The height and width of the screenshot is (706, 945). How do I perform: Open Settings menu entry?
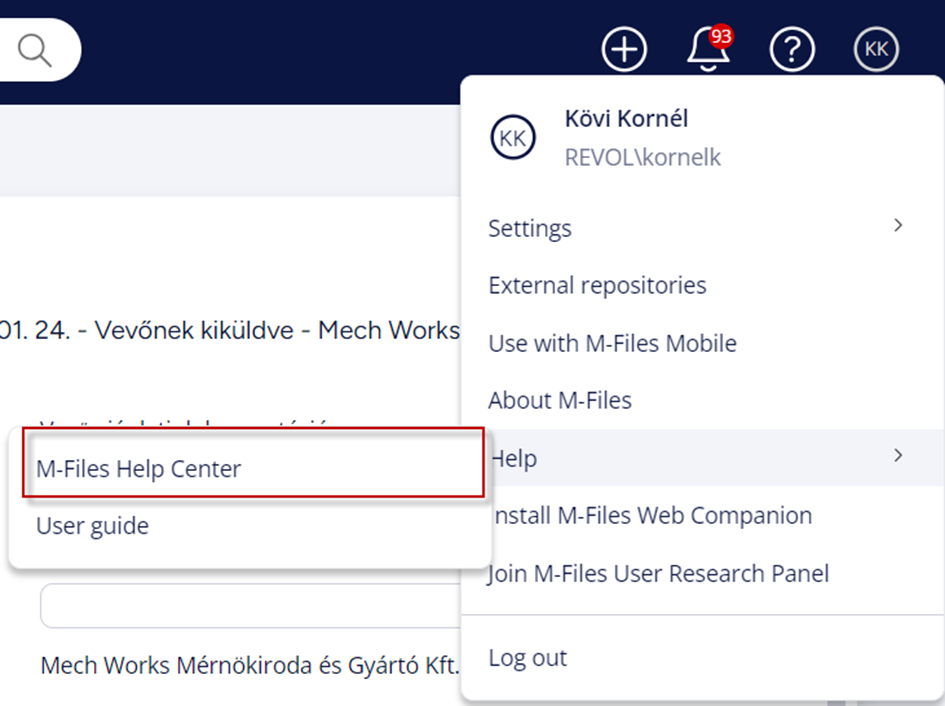click(x=703, y=228)
